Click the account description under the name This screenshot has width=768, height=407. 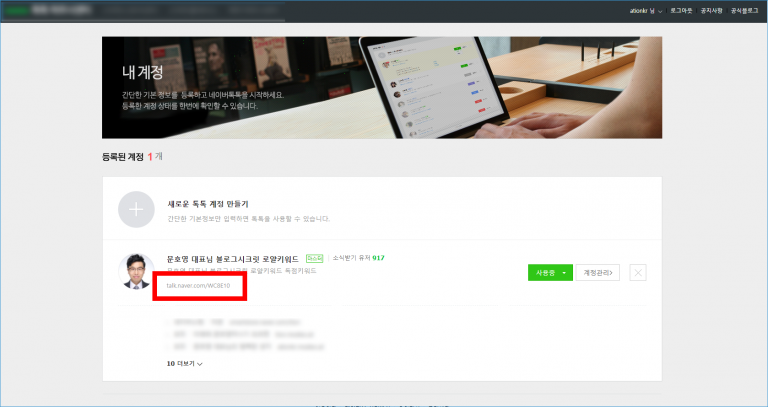(240, 270)
